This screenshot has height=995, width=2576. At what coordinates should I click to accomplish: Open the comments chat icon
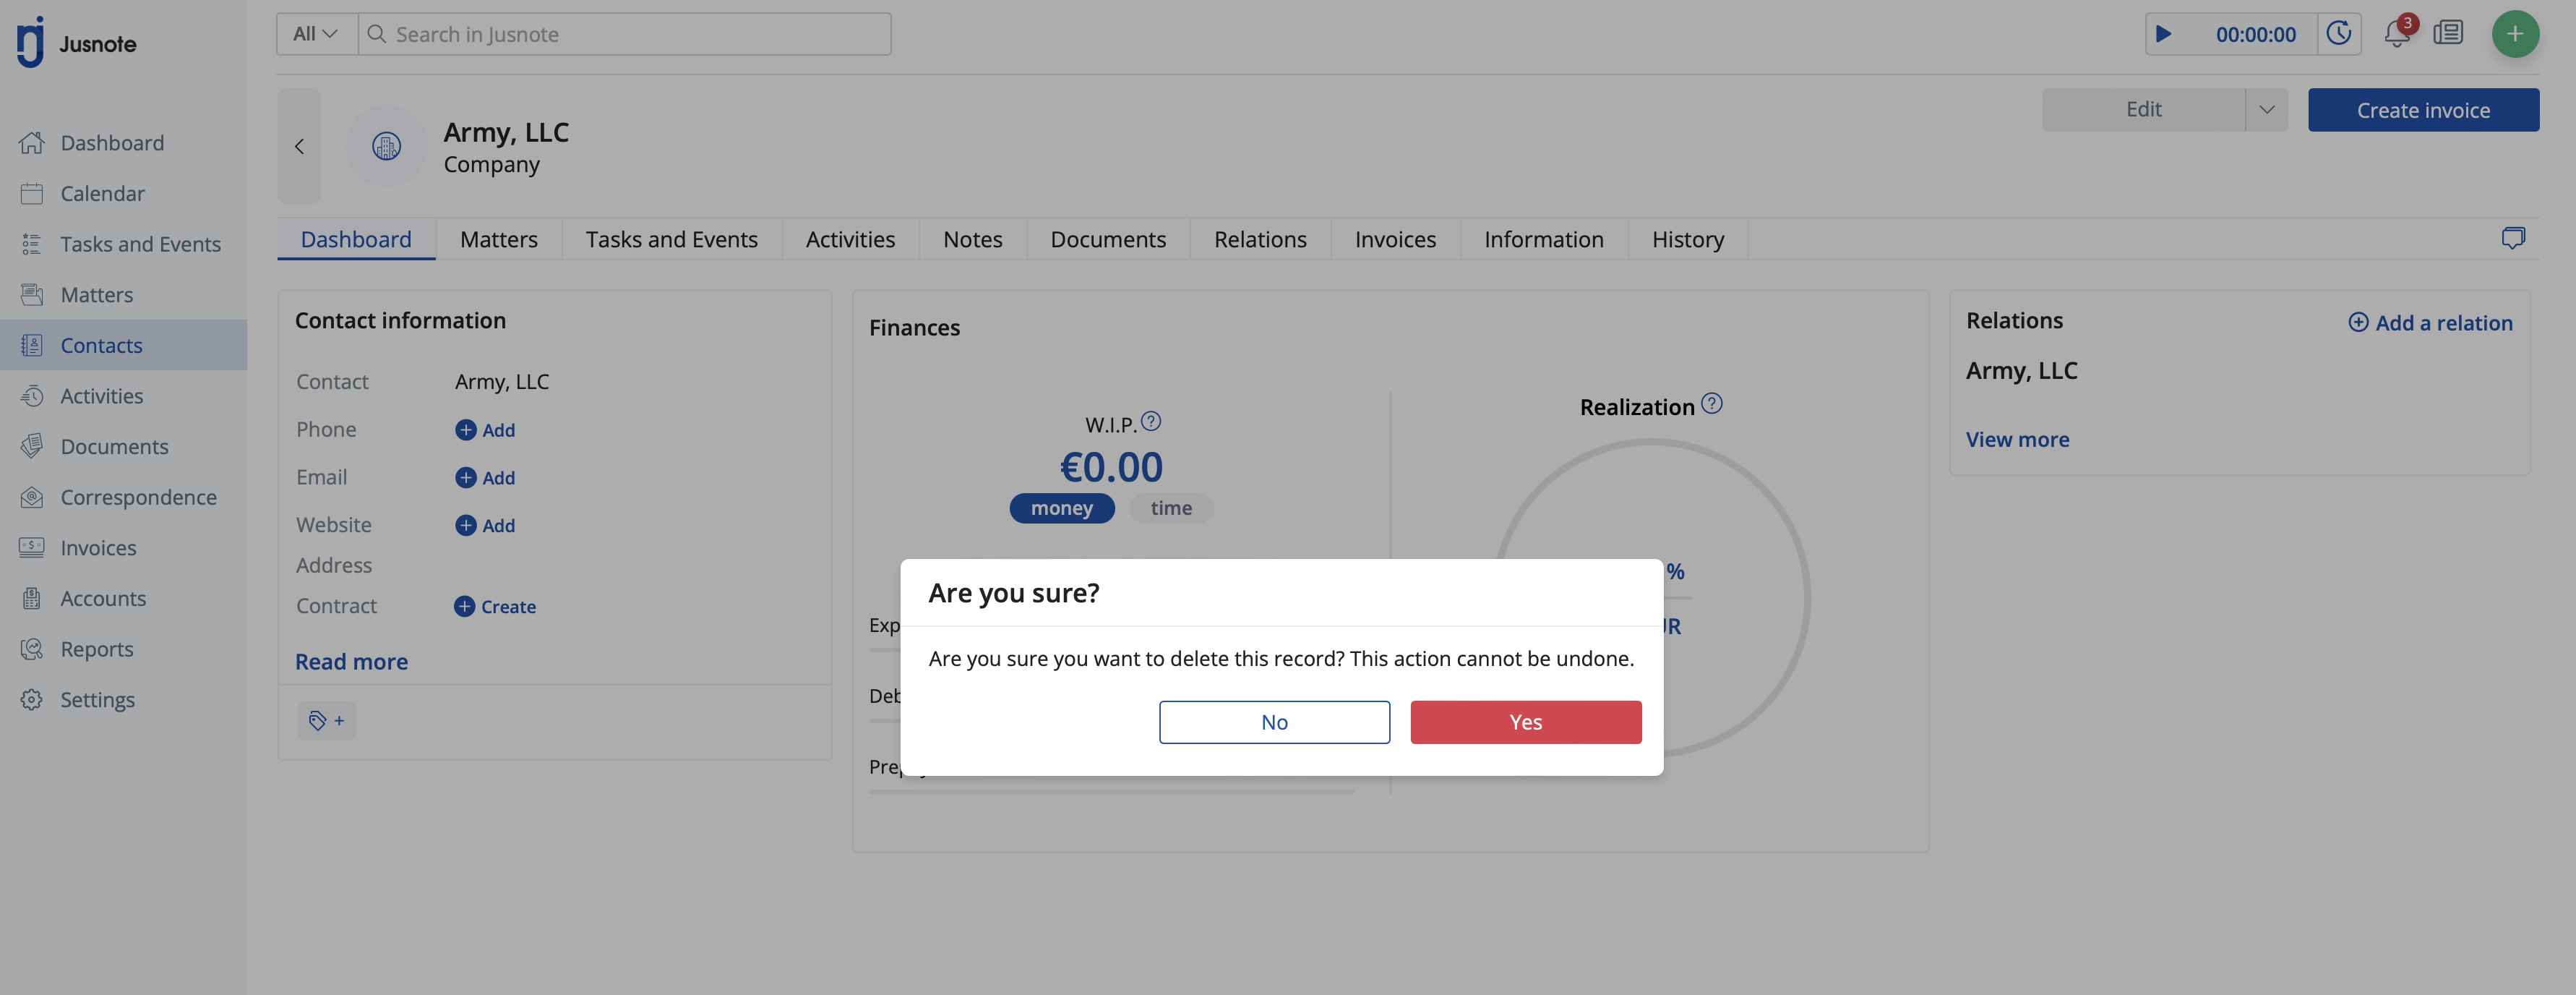pos(2512,239)
